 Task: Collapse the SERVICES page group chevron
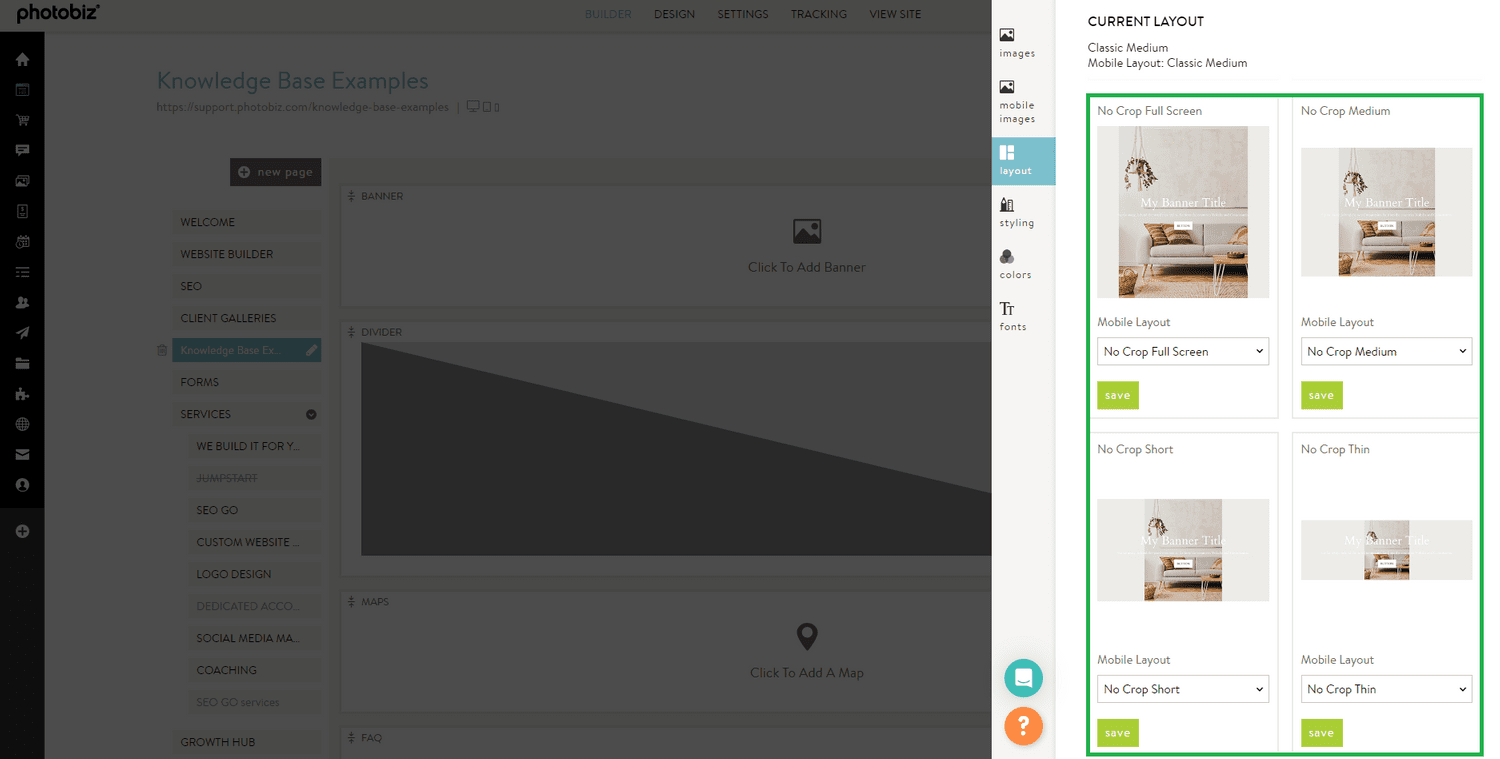[311, 414]
